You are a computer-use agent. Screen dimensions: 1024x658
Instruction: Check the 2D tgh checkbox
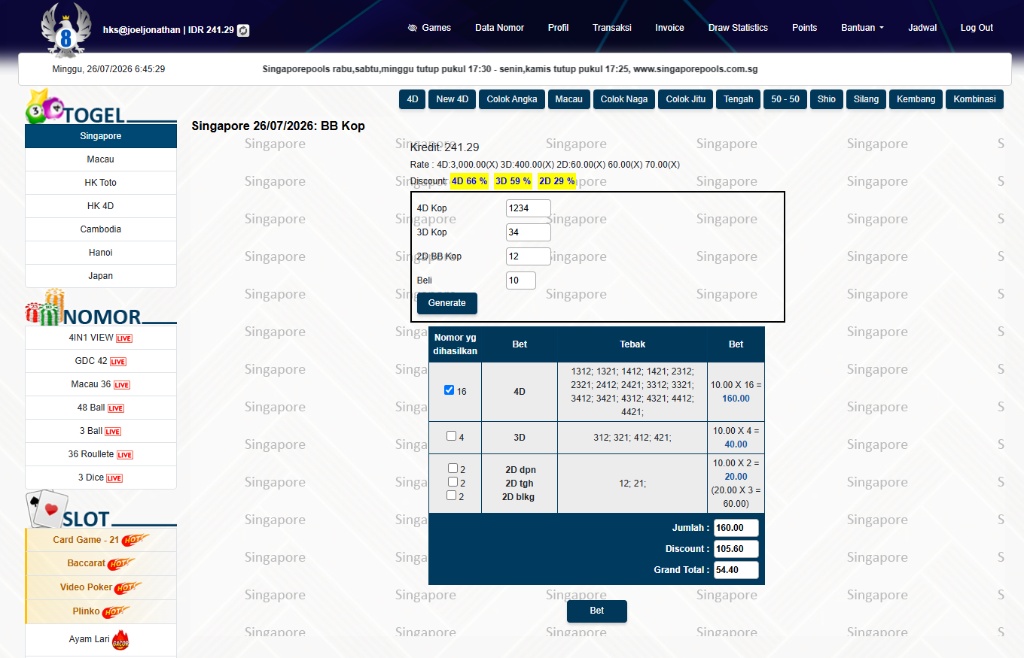[452, 482]
